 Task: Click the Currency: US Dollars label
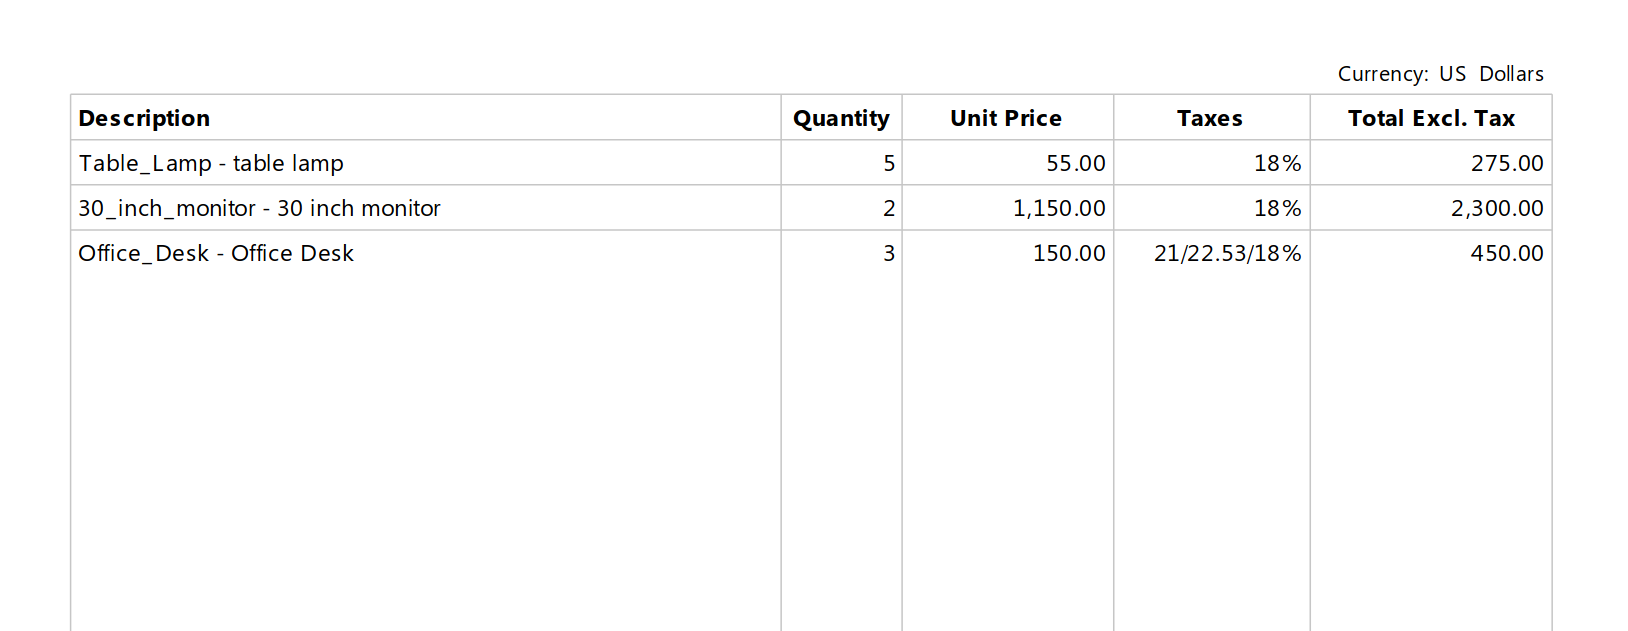[1441, 74]
